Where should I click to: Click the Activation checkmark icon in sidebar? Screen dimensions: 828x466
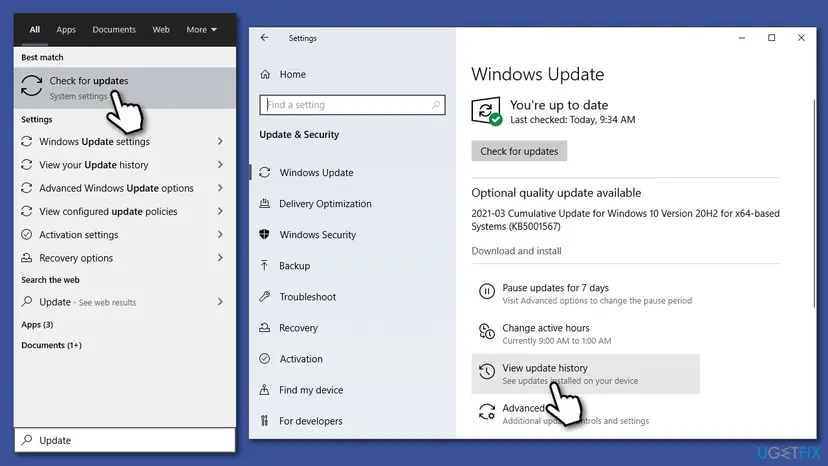pos(265,359)
